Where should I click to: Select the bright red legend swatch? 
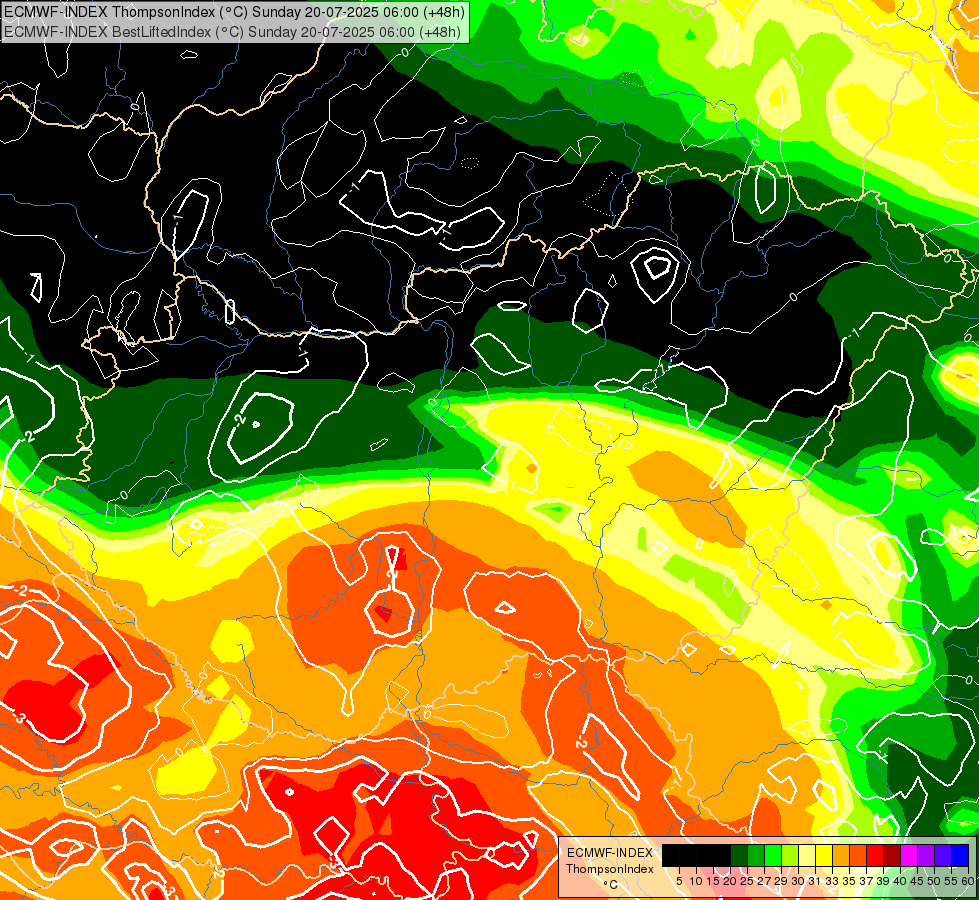[x=875, y=855]
